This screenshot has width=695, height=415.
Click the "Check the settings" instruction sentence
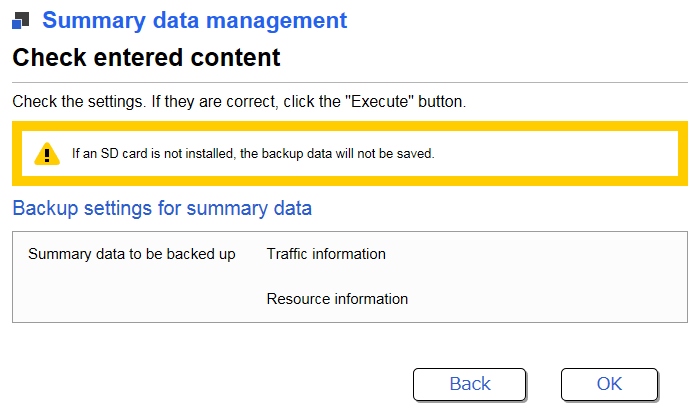coord(239,102)
